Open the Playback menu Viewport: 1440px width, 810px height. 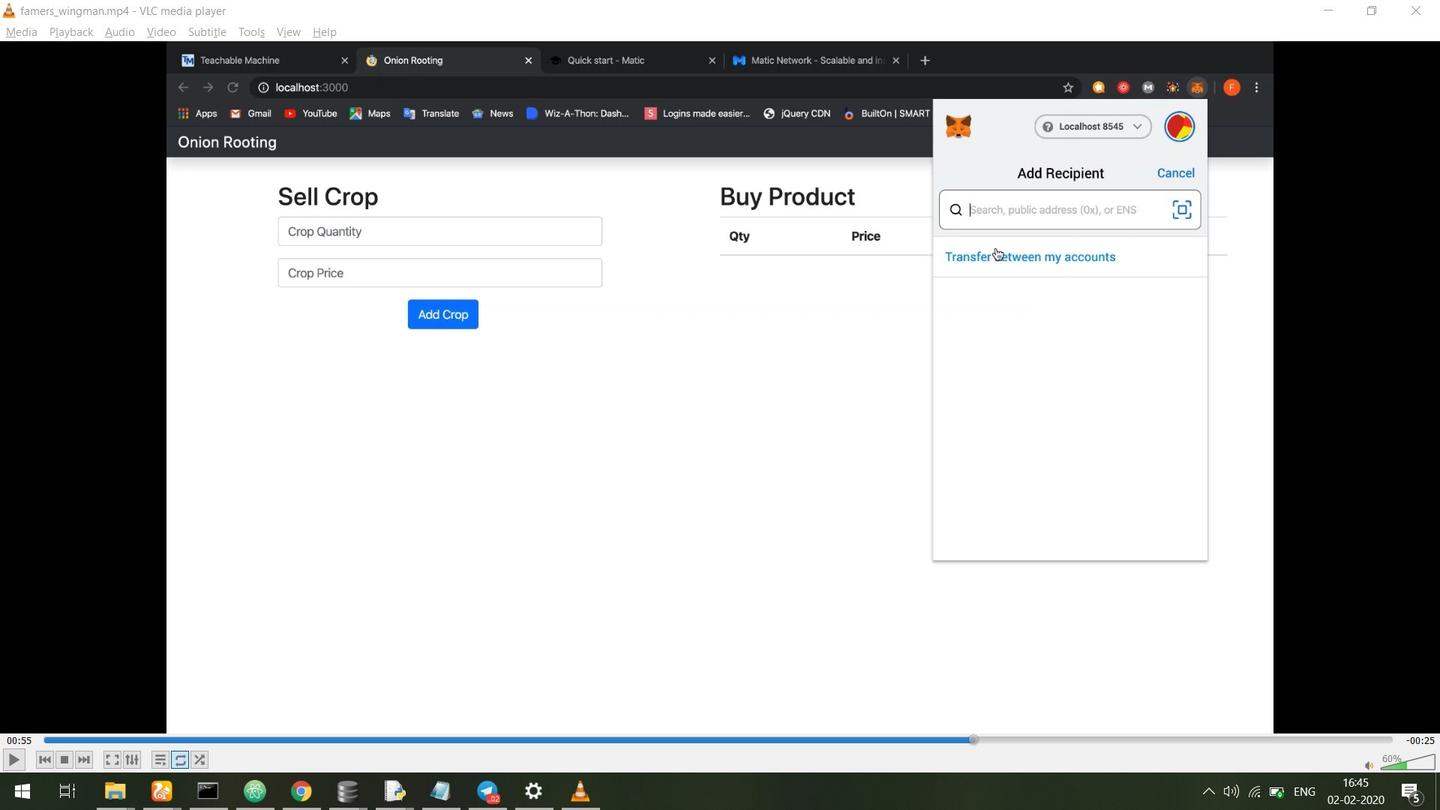point(71,32)
